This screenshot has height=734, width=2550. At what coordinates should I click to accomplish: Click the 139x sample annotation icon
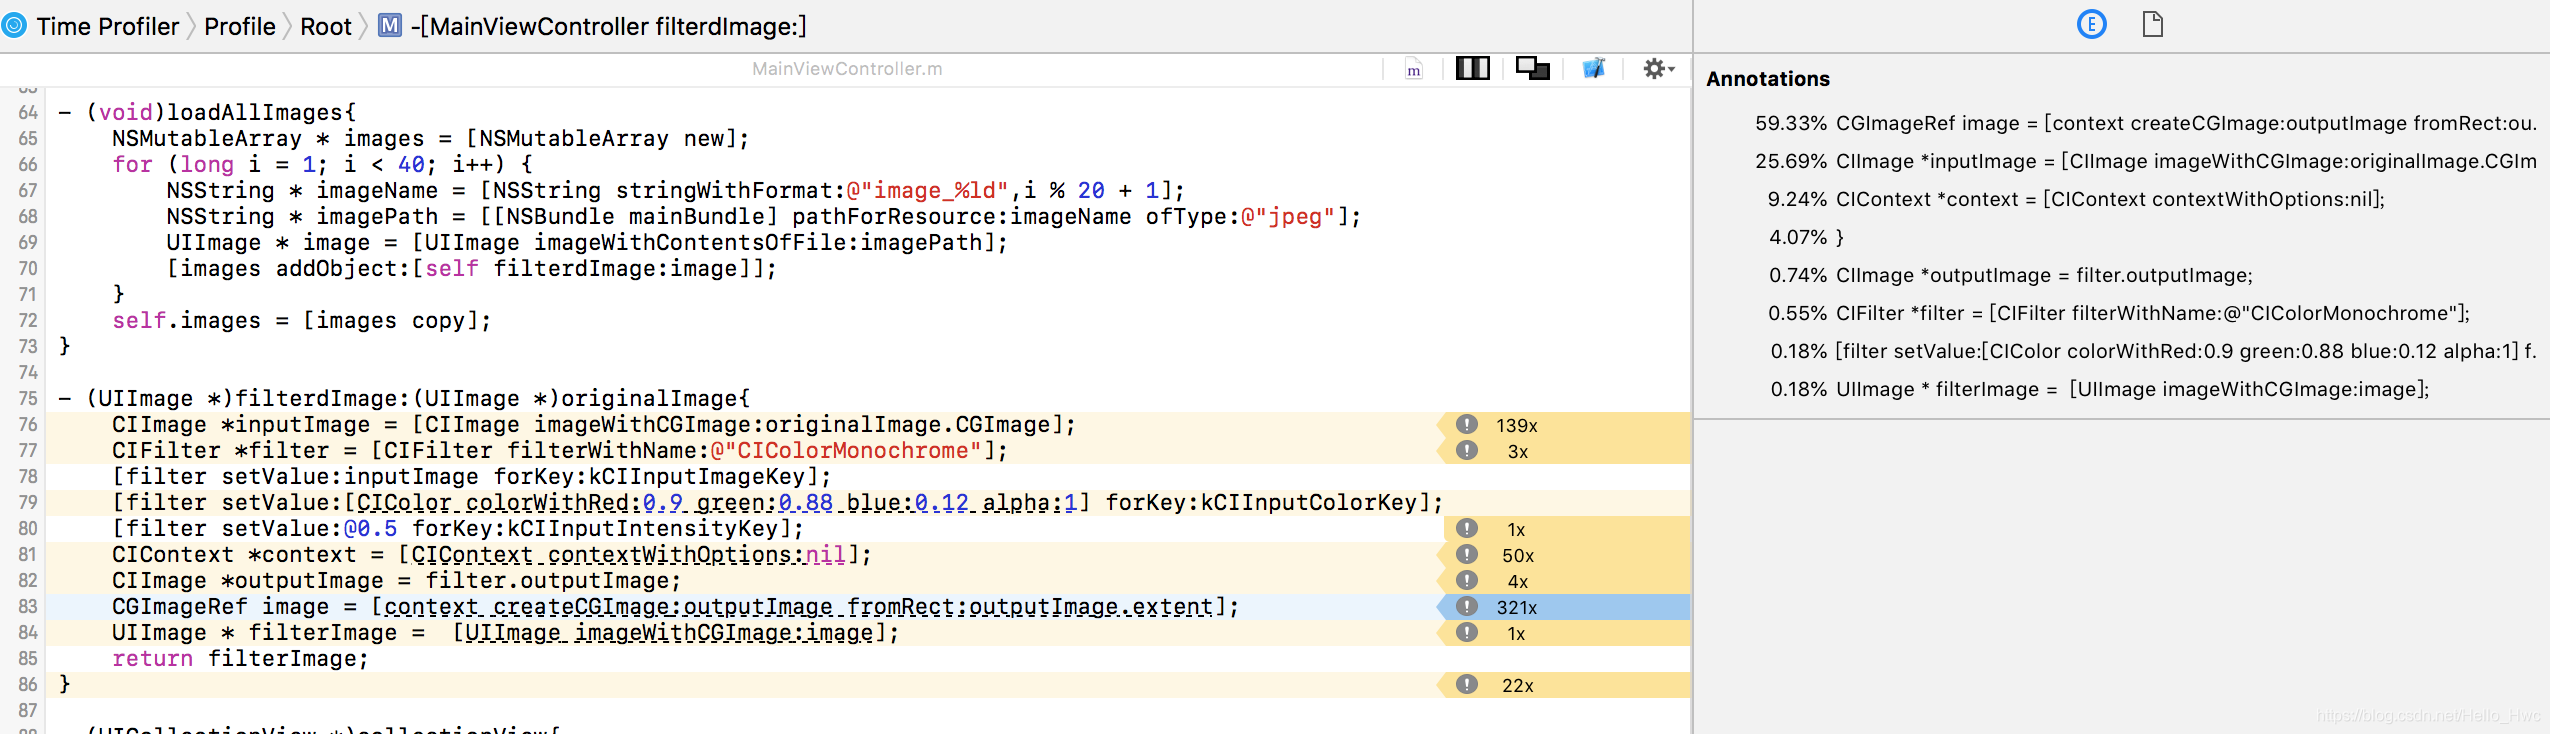(1467, 424)
